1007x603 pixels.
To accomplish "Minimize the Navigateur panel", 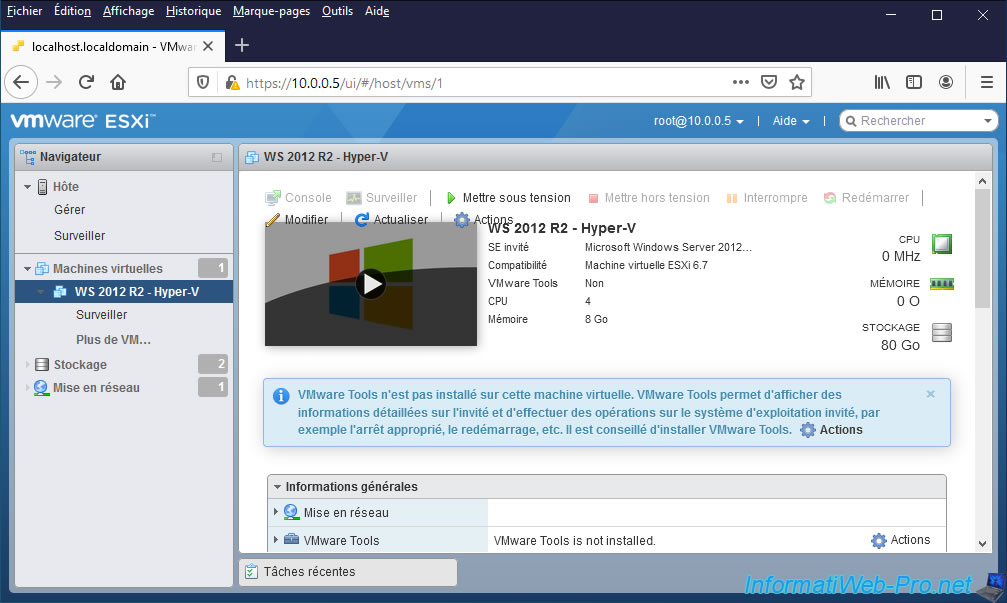I will [x=217, y=157].
